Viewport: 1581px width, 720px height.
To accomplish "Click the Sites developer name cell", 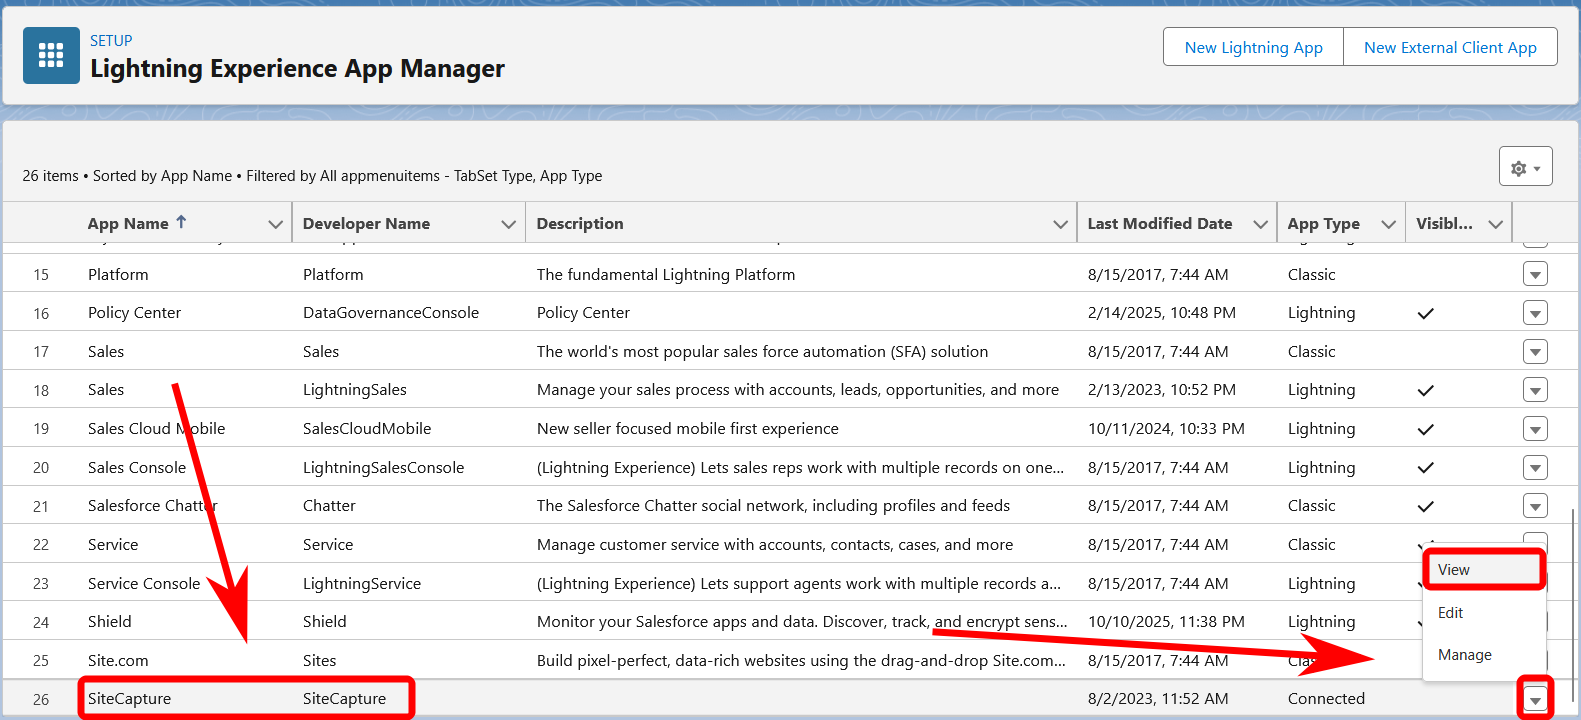I will pyautogui.click(x=320, y=661).
